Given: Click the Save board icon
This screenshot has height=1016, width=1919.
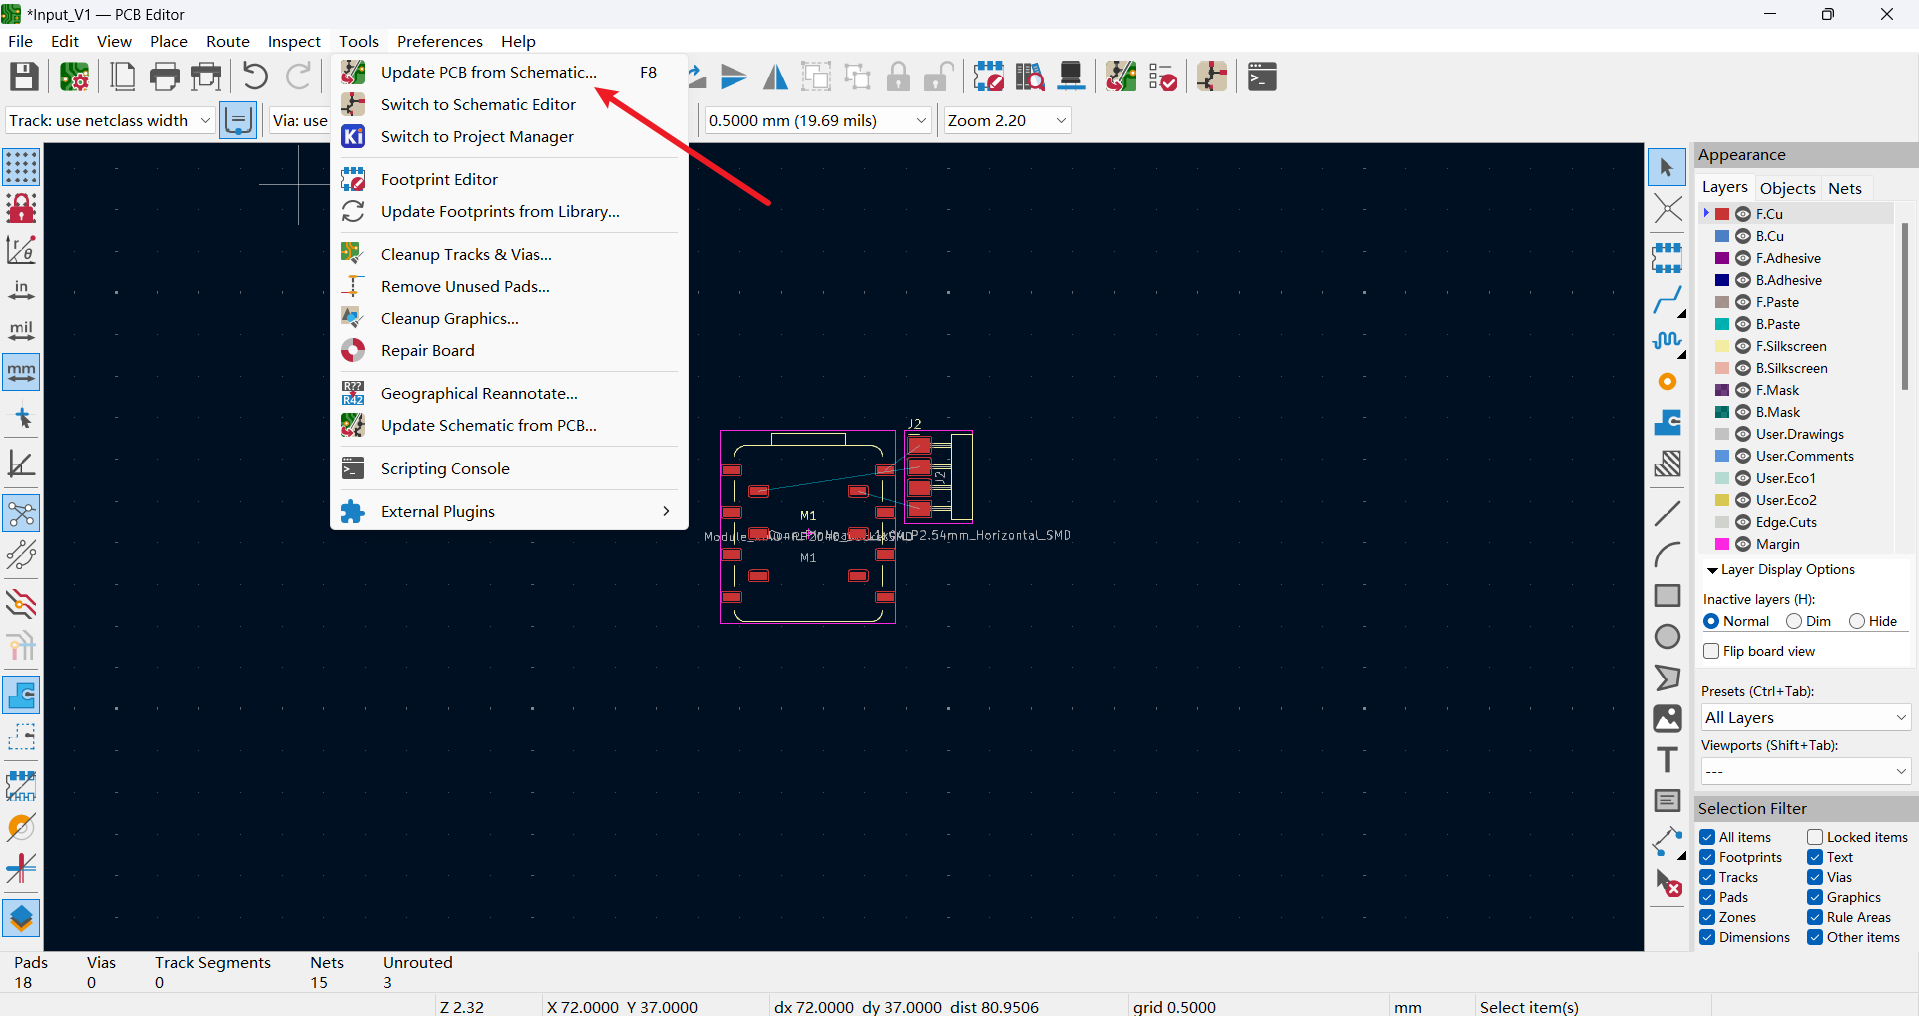Looking at the screenshot, I should [24, 77].
